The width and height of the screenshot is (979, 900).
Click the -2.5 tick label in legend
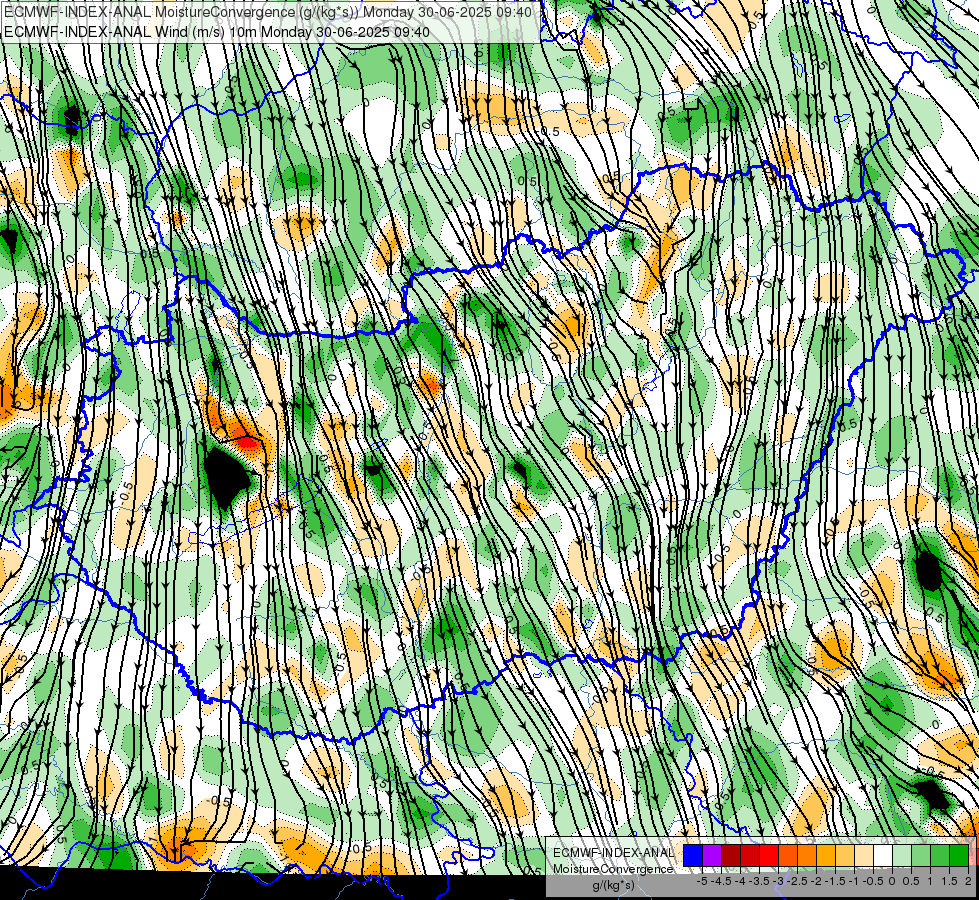(x=797, y=881)
